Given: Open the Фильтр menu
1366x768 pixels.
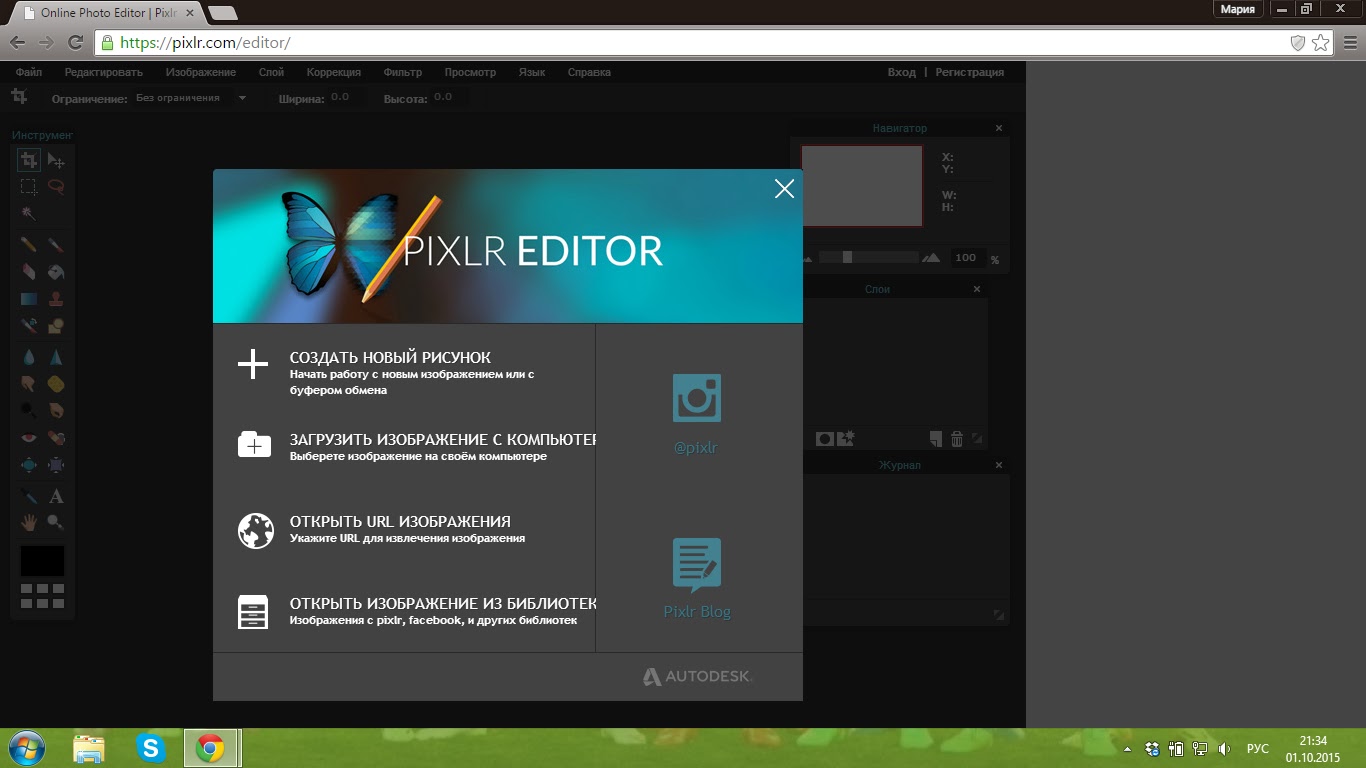Looking at the screenshot, I should [402, 72].
